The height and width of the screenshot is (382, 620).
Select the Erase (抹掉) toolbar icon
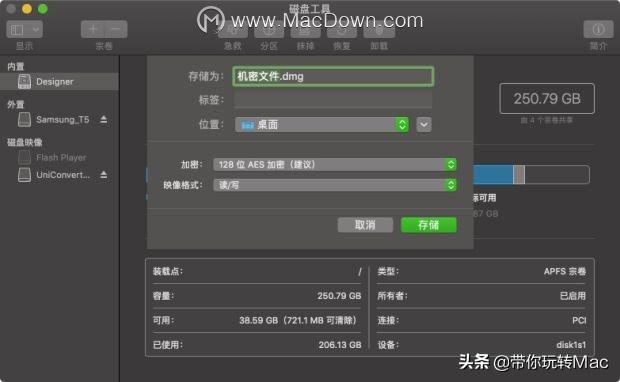pyautogui.click(x=305, y=31)
